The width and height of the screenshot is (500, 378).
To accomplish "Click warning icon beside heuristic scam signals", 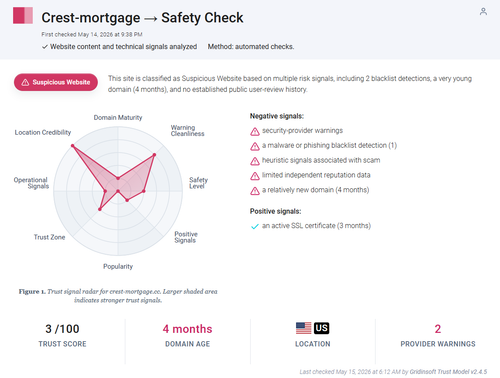I will (x=255, y=161).
